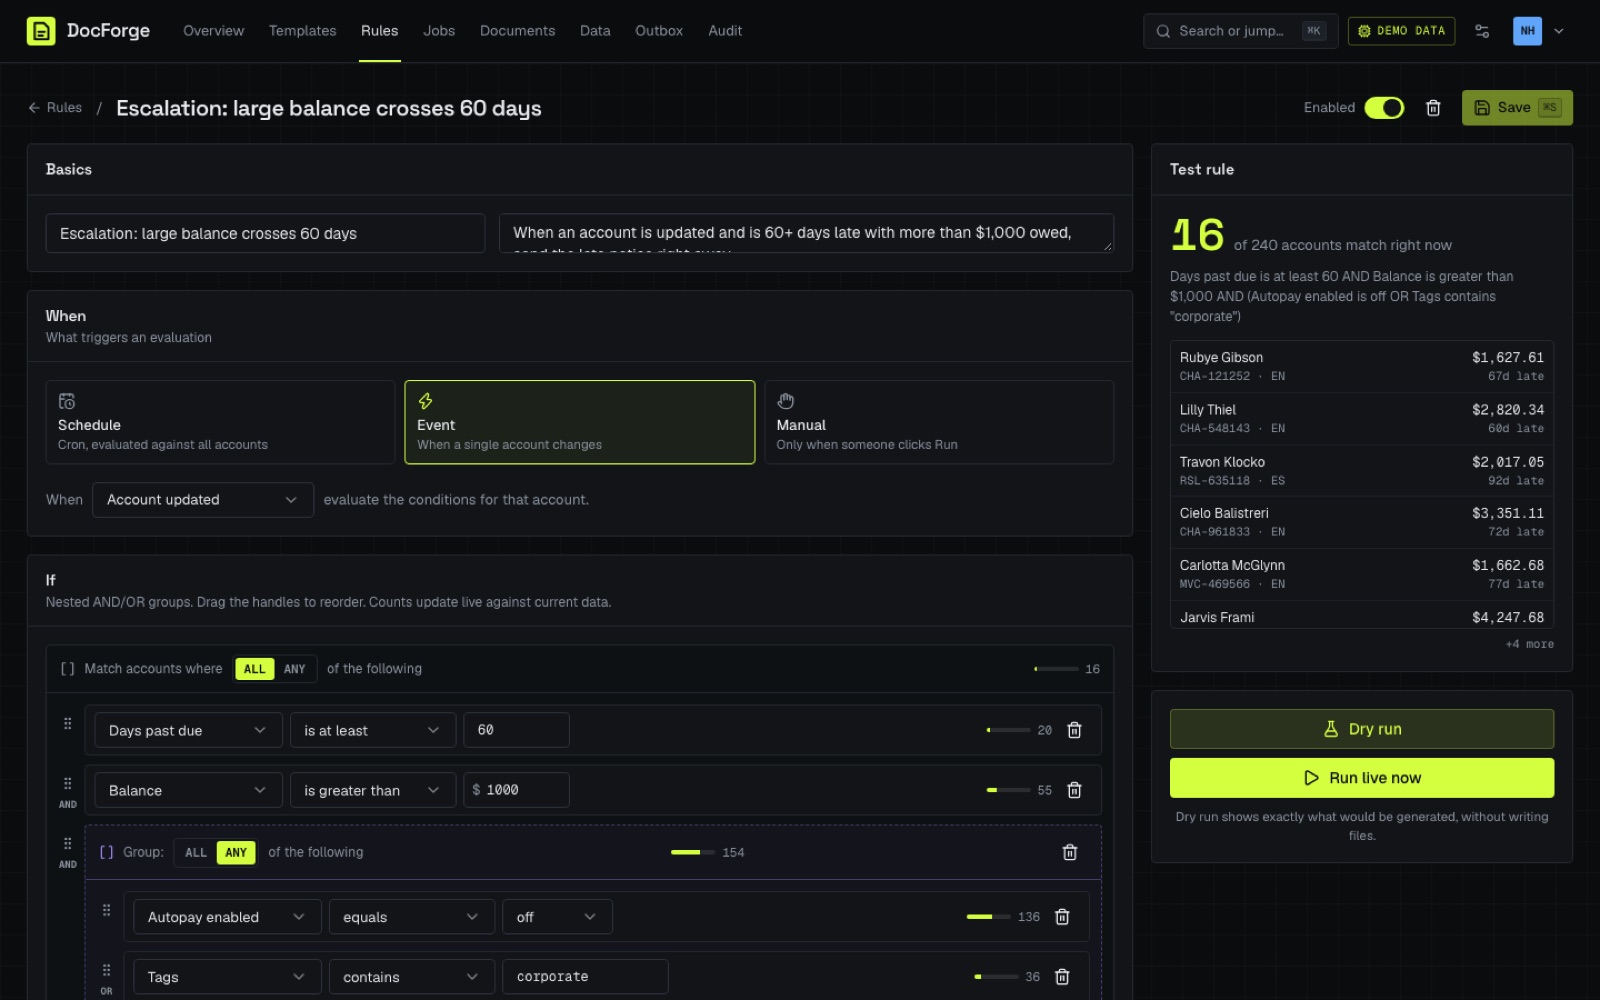The width and height of the screenshot is (1600, 1000).
Task: Click the Save button
Action: tap(1517, 108)
